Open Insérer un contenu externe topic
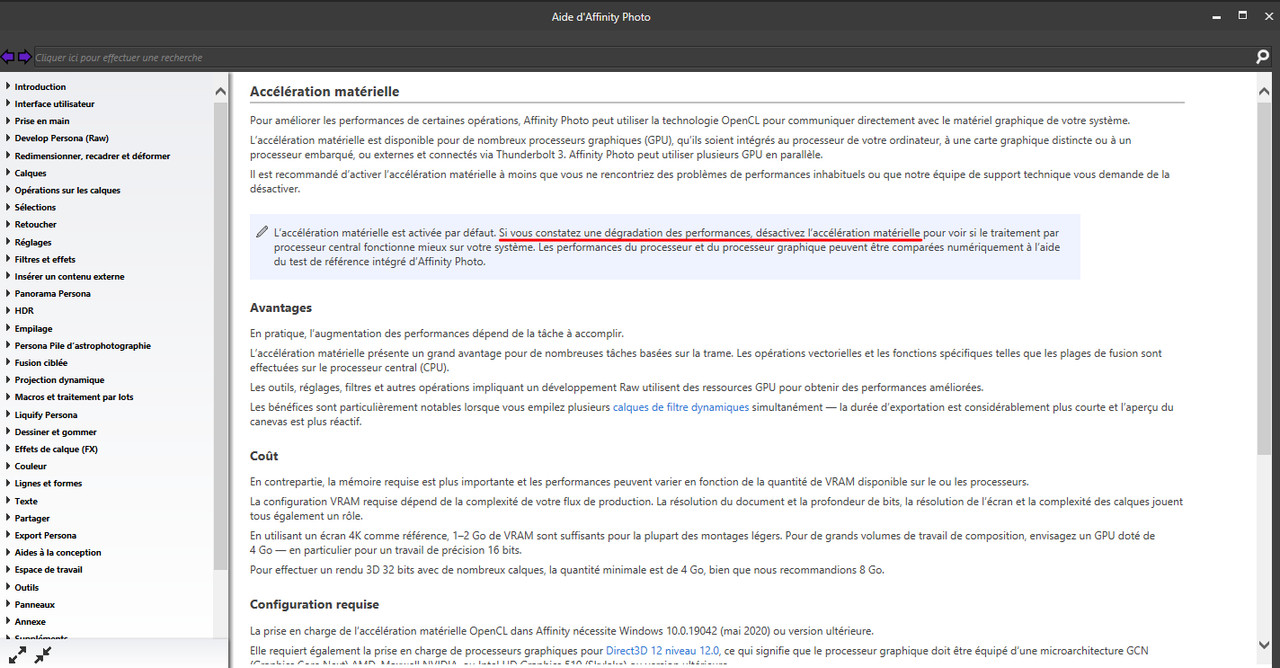Viewport: 1280px width, 668px height. 69,276
